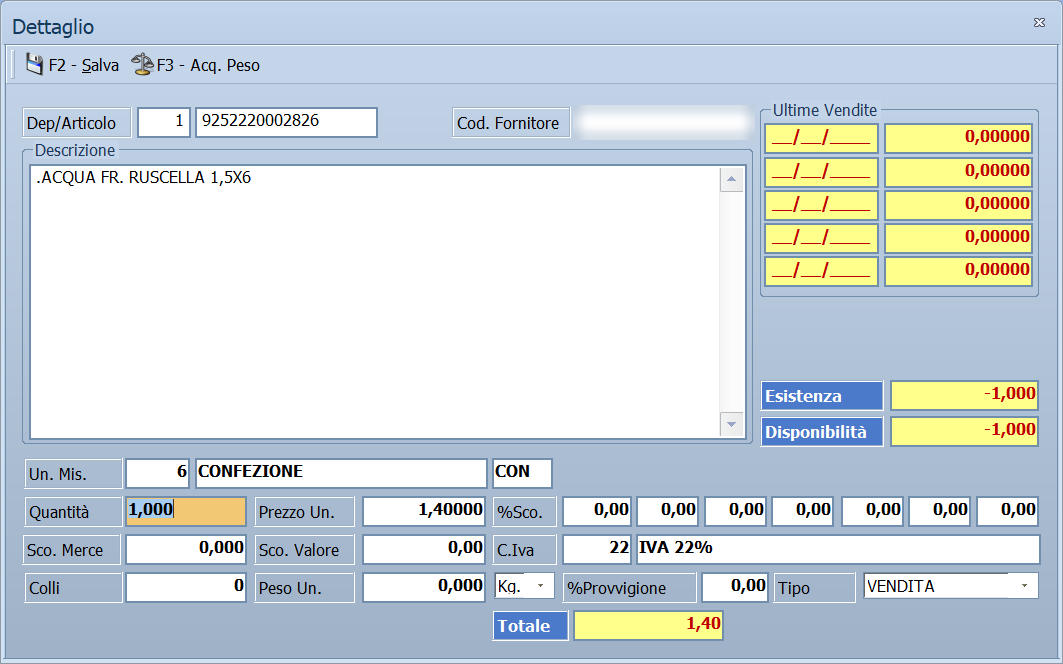Click the CONFEZIONE unit description field
This screenshot has height=664, width=1063.
tap(341, 473)
